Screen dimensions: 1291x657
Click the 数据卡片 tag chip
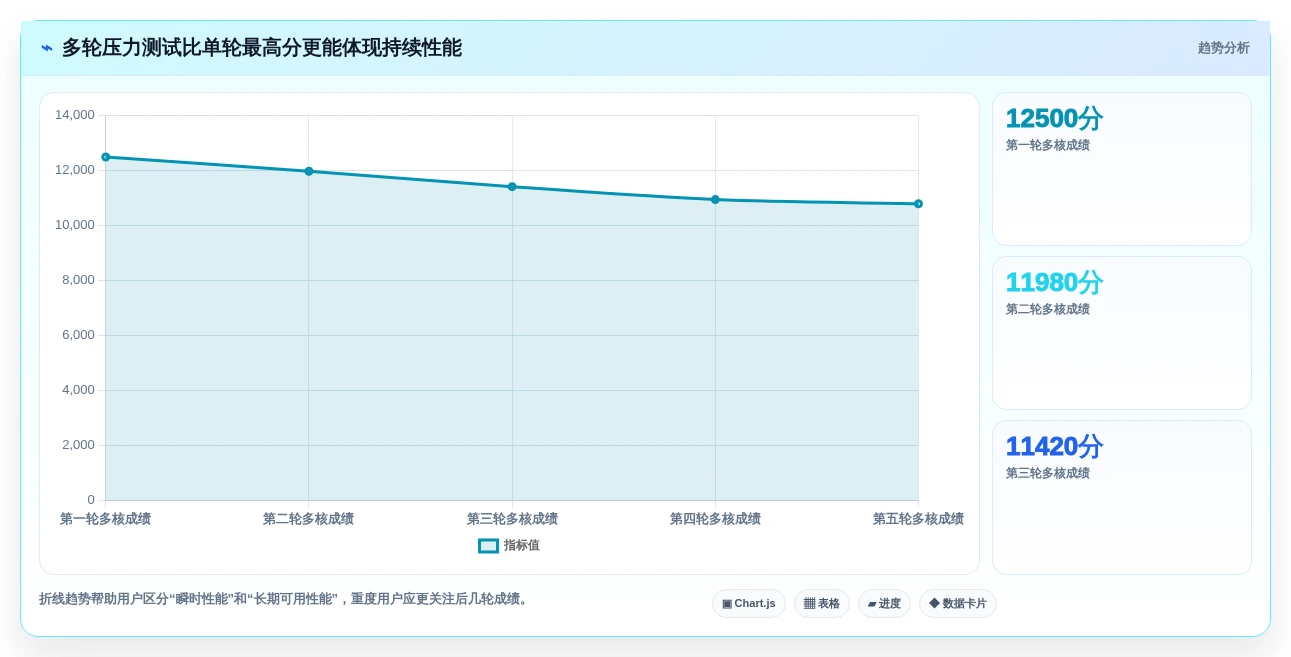958,604
